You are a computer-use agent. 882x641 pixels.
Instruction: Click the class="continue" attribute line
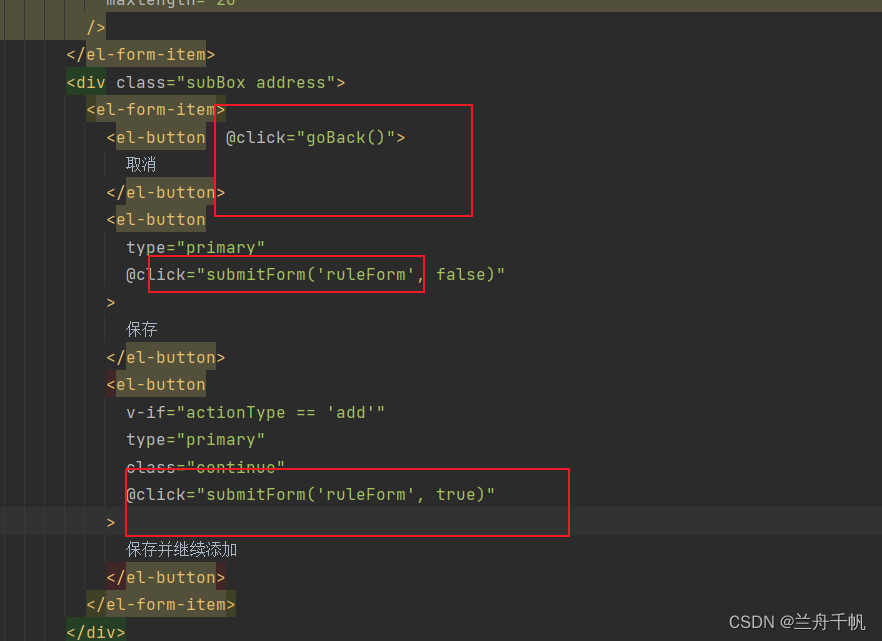click(x=205, y=467)
